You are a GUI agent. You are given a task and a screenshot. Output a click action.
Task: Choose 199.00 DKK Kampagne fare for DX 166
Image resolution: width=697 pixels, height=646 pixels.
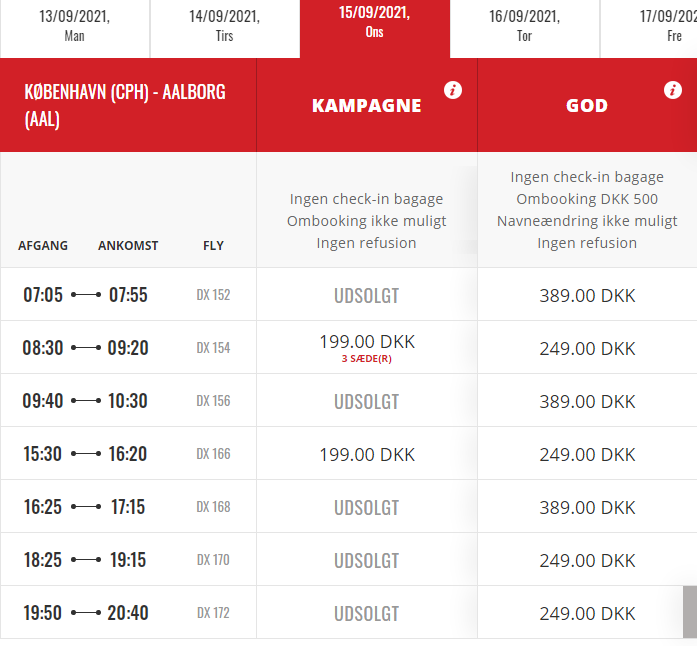[x=367, y=453]
